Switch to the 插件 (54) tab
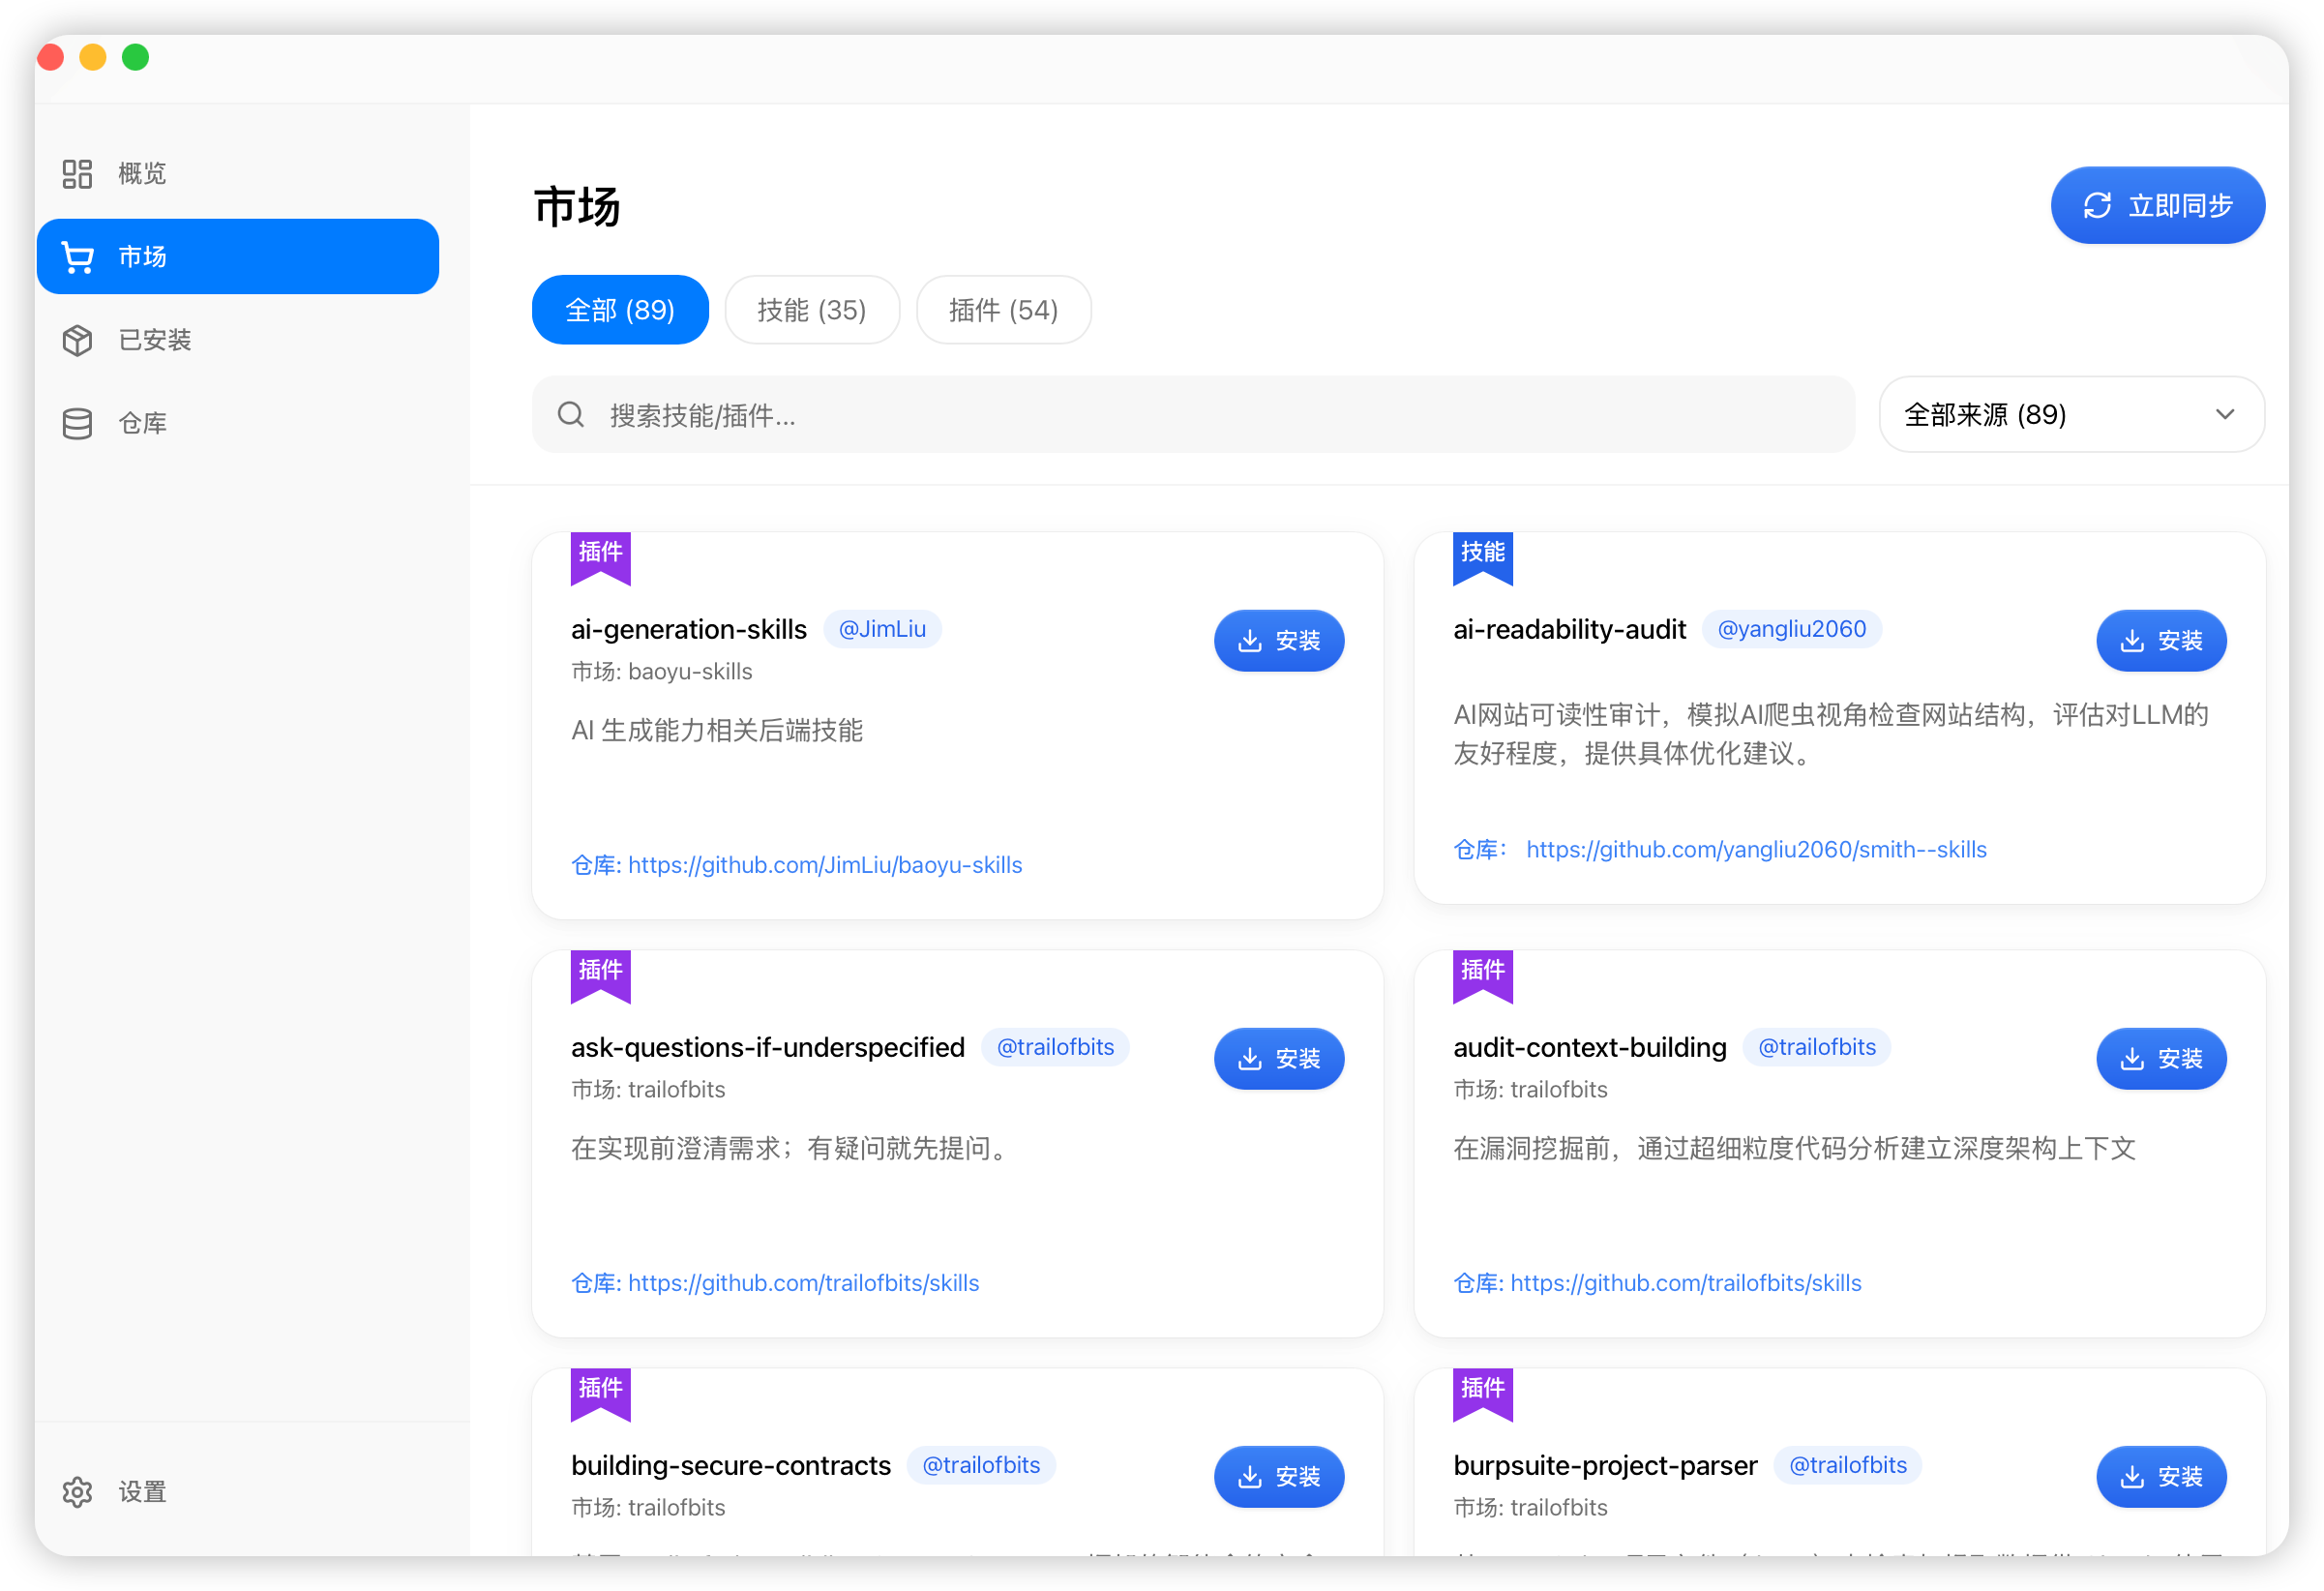Image resolution: width=2324 pixels, height=1591 pixels. pyautogui.click(x=1002, y=310)
